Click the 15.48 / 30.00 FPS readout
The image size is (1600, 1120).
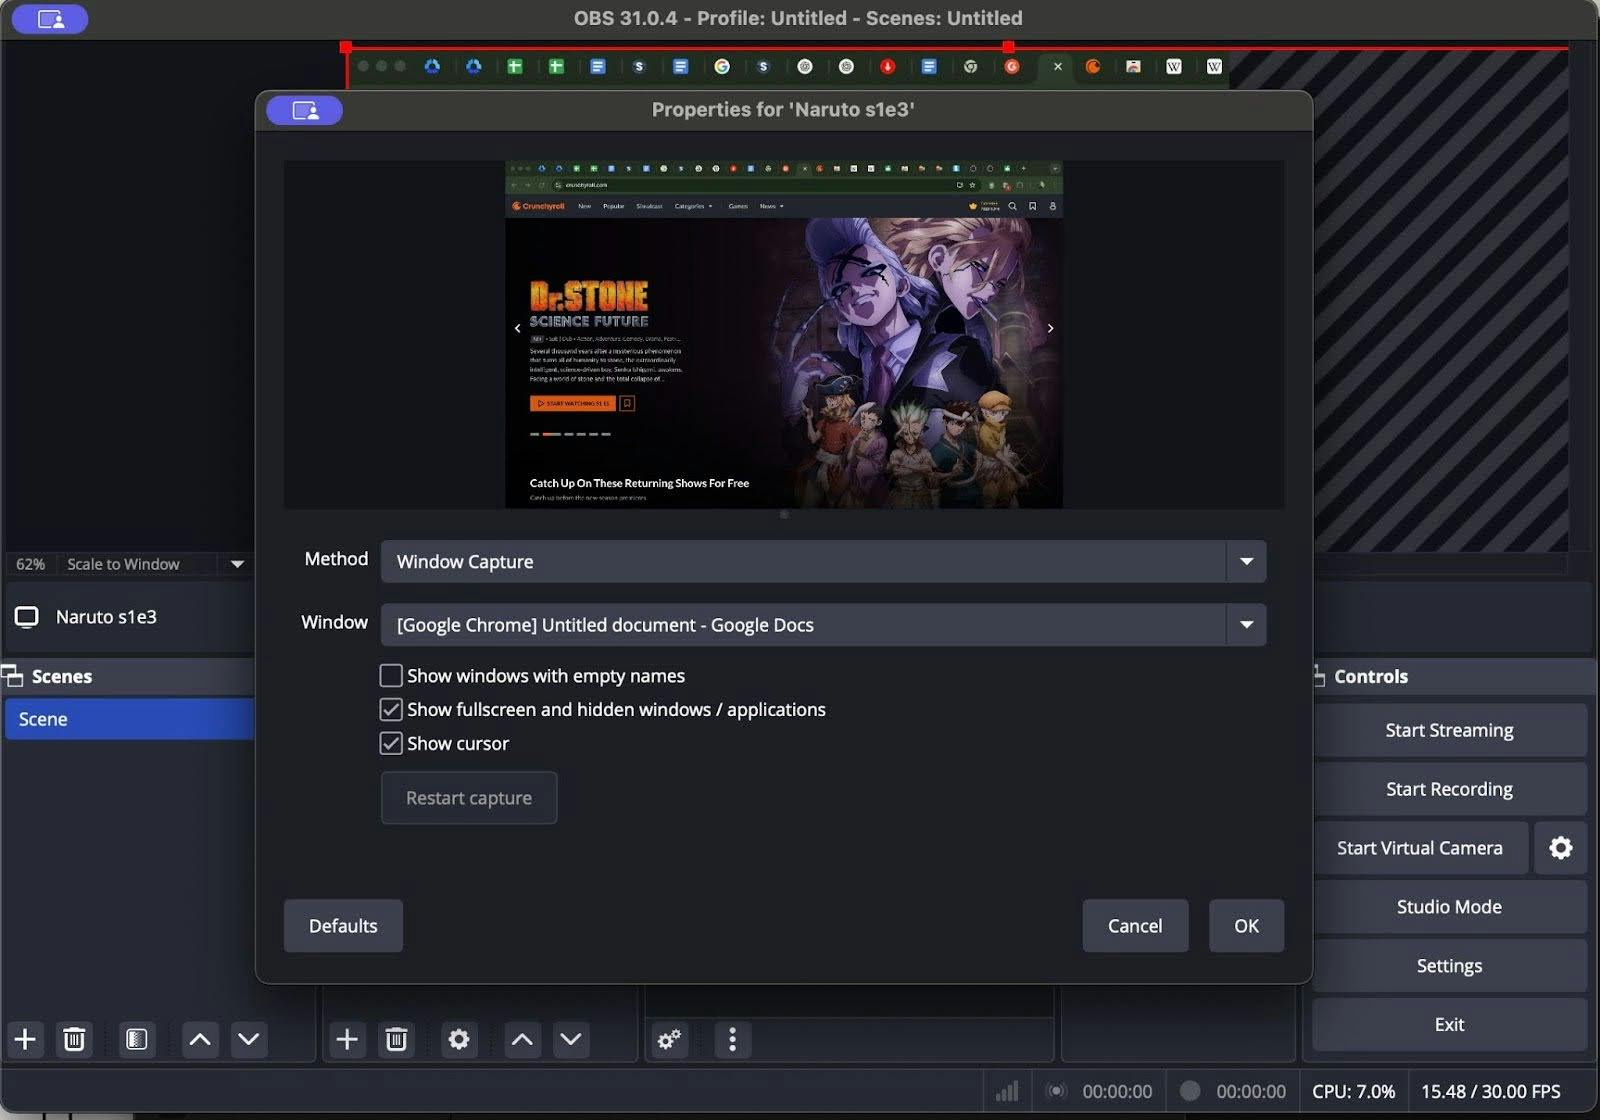[1490, 1091]
